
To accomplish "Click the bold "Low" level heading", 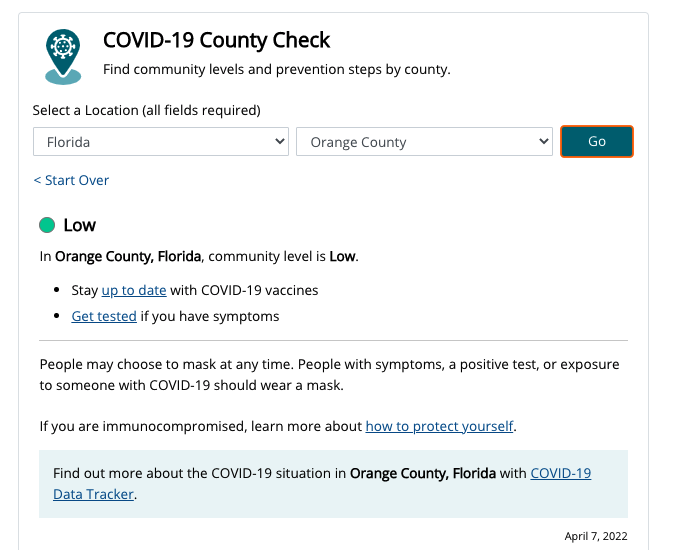I will (x=80, y=225).
